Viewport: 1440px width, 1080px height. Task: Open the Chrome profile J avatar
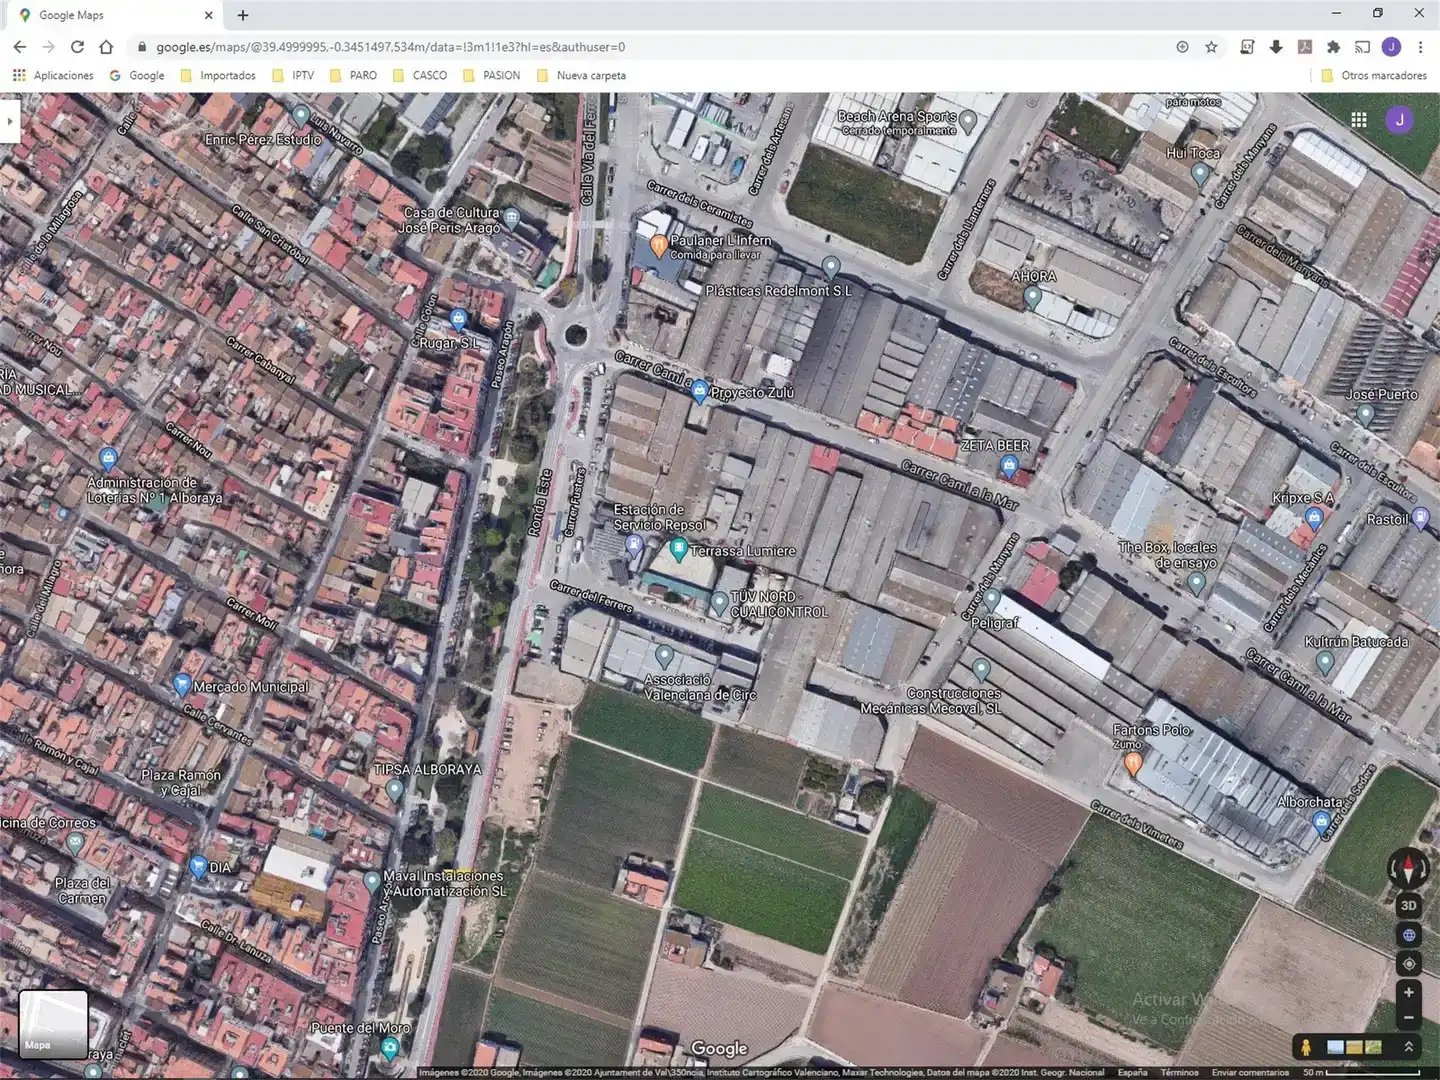(1391, 47)
